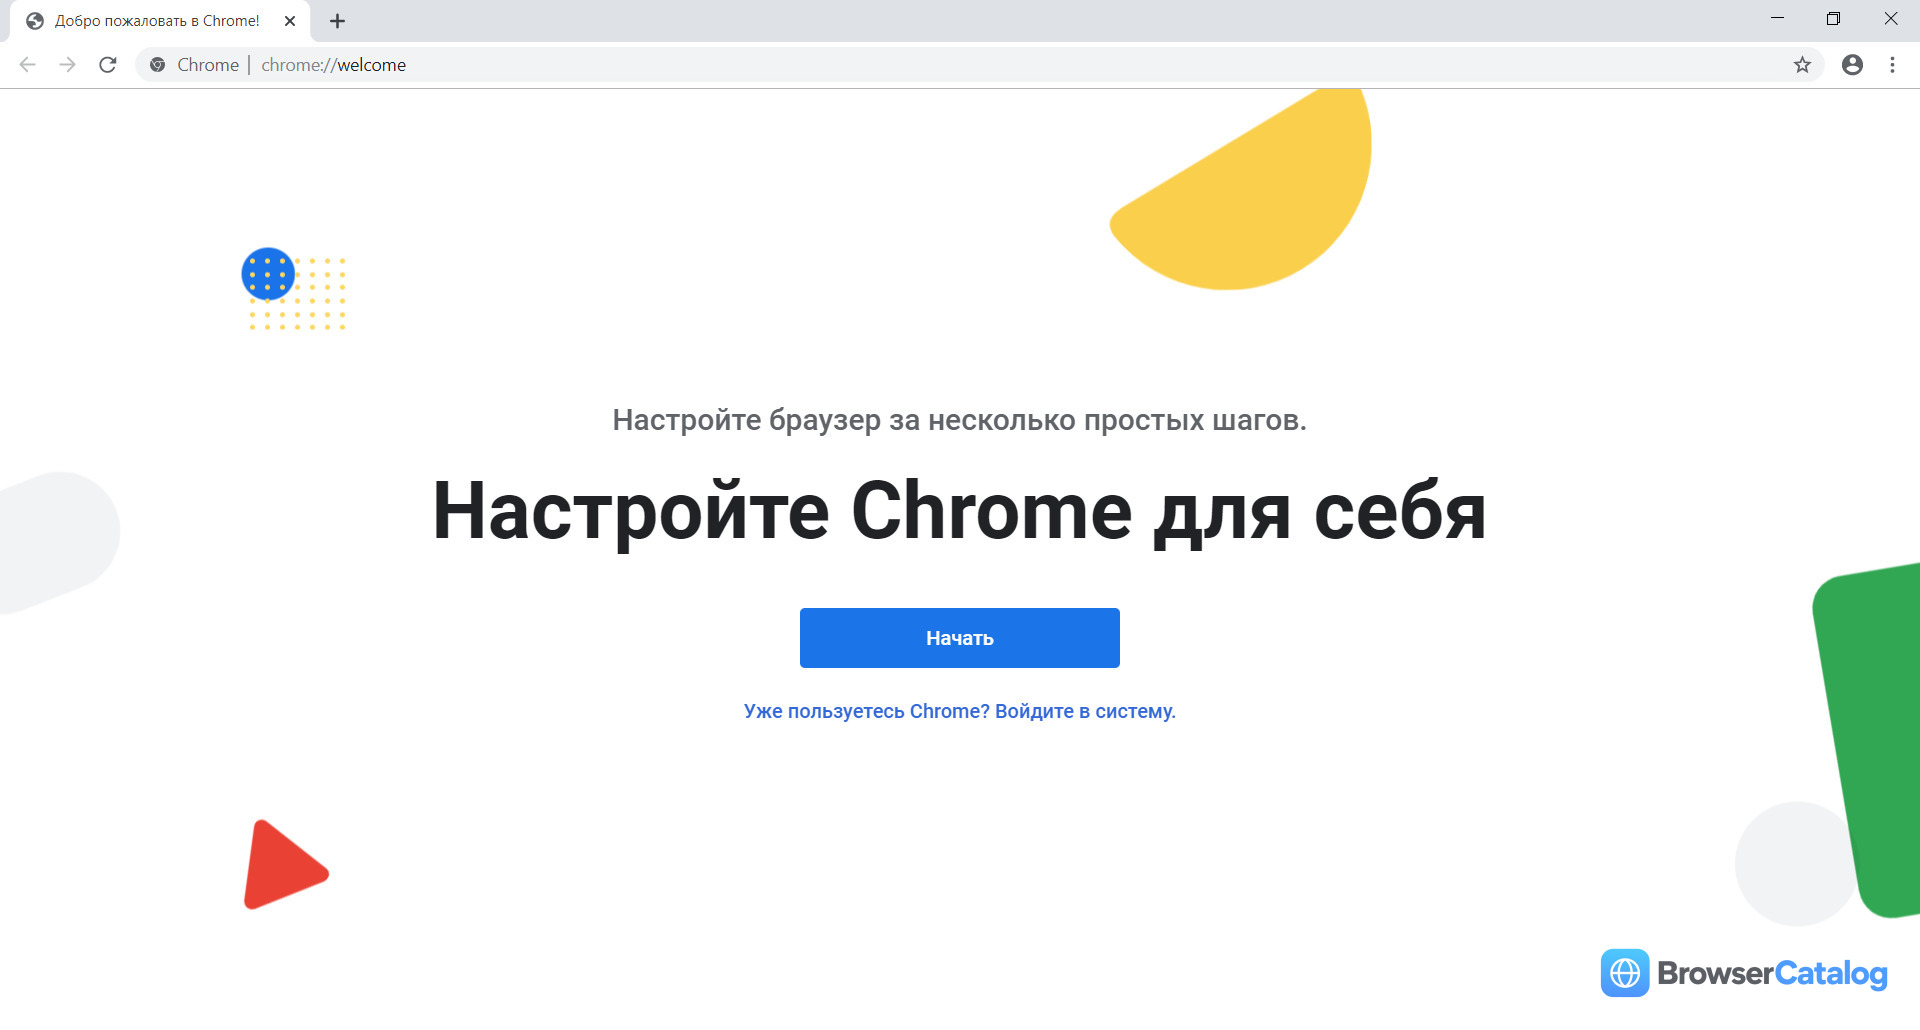
Task: Click the BrowserCatalog globe logo icon
Action: click(1625, 973)
